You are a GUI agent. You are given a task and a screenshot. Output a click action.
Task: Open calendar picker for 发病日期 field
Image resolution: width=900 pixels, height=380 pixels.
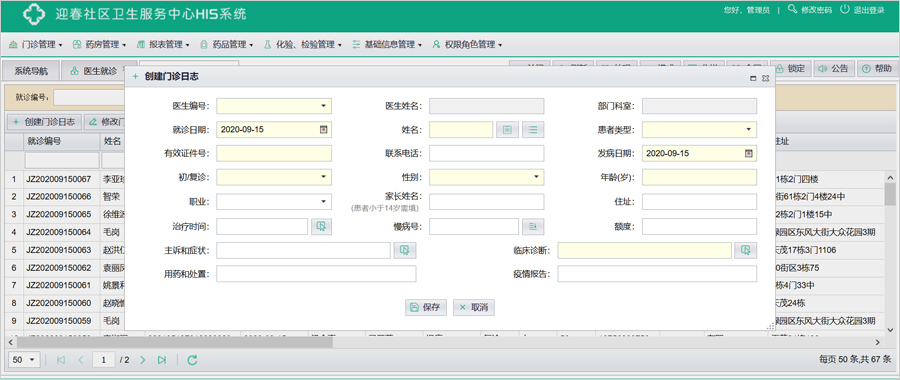coord(748,153)
